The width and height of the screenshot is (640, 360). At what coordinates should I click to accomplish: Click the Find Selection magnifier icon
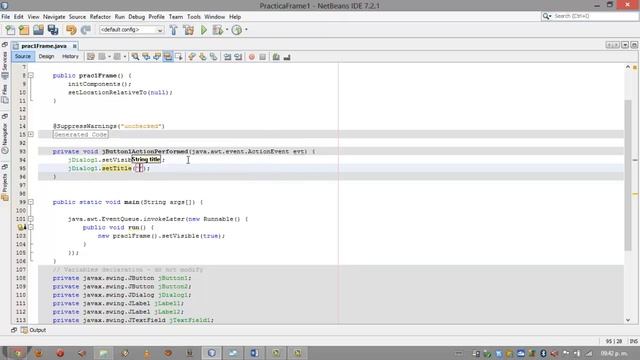135,57
